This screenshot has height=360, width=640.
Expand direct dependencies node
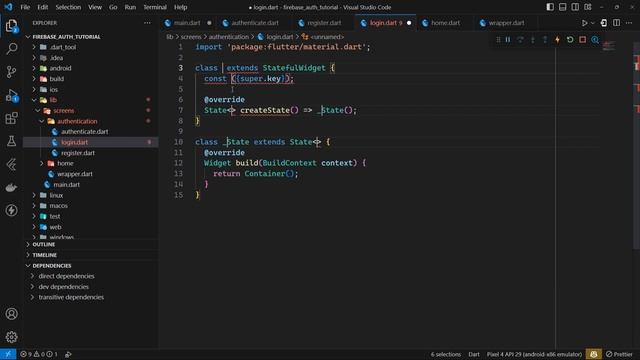tap(66, 276)
